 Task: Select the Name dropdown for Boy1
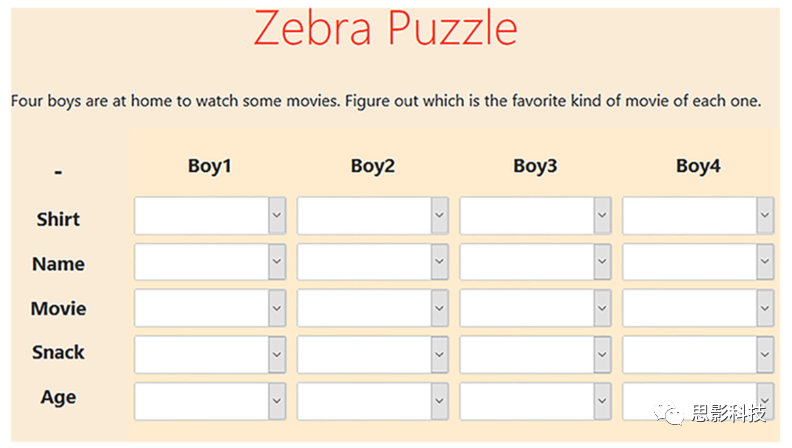click(x=210, y=262)
